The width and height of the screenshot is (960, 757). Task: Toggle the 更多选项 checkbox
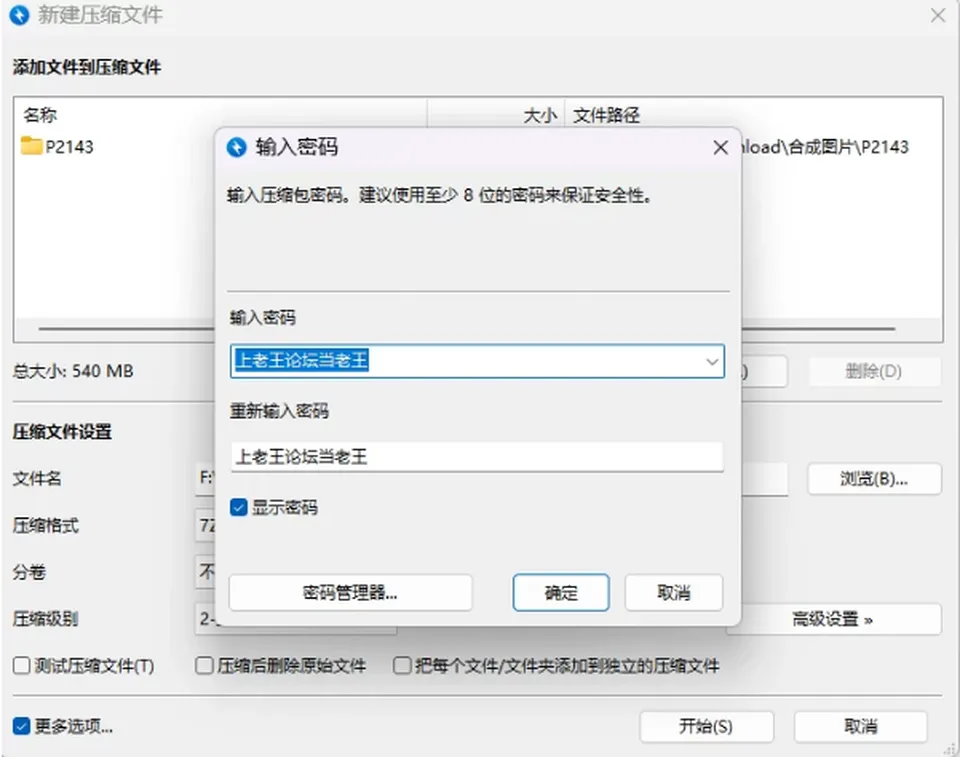pyautogui.click(x=21, y=726)
